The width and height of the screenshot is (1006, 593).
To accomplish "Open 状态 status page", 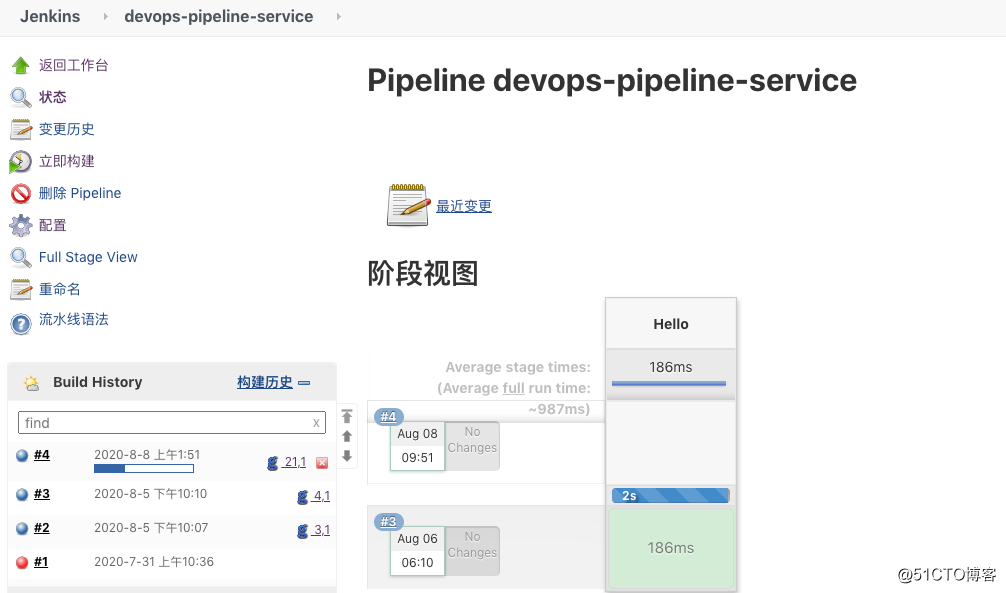I will pyautogui.click(x=53, y=97).
